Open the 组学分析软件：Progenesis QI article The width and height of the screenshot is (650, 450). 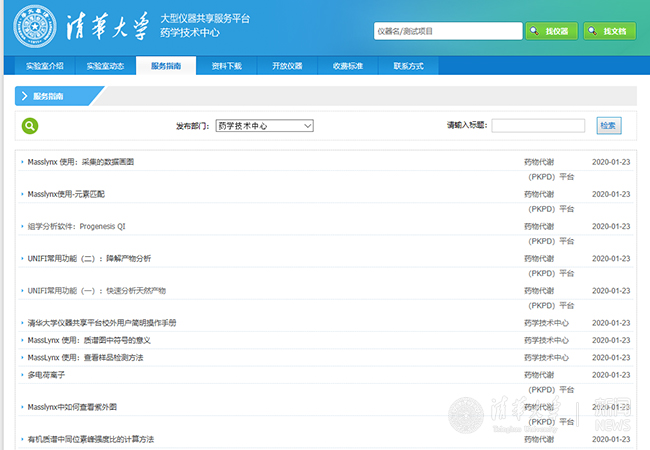[76, 226]
